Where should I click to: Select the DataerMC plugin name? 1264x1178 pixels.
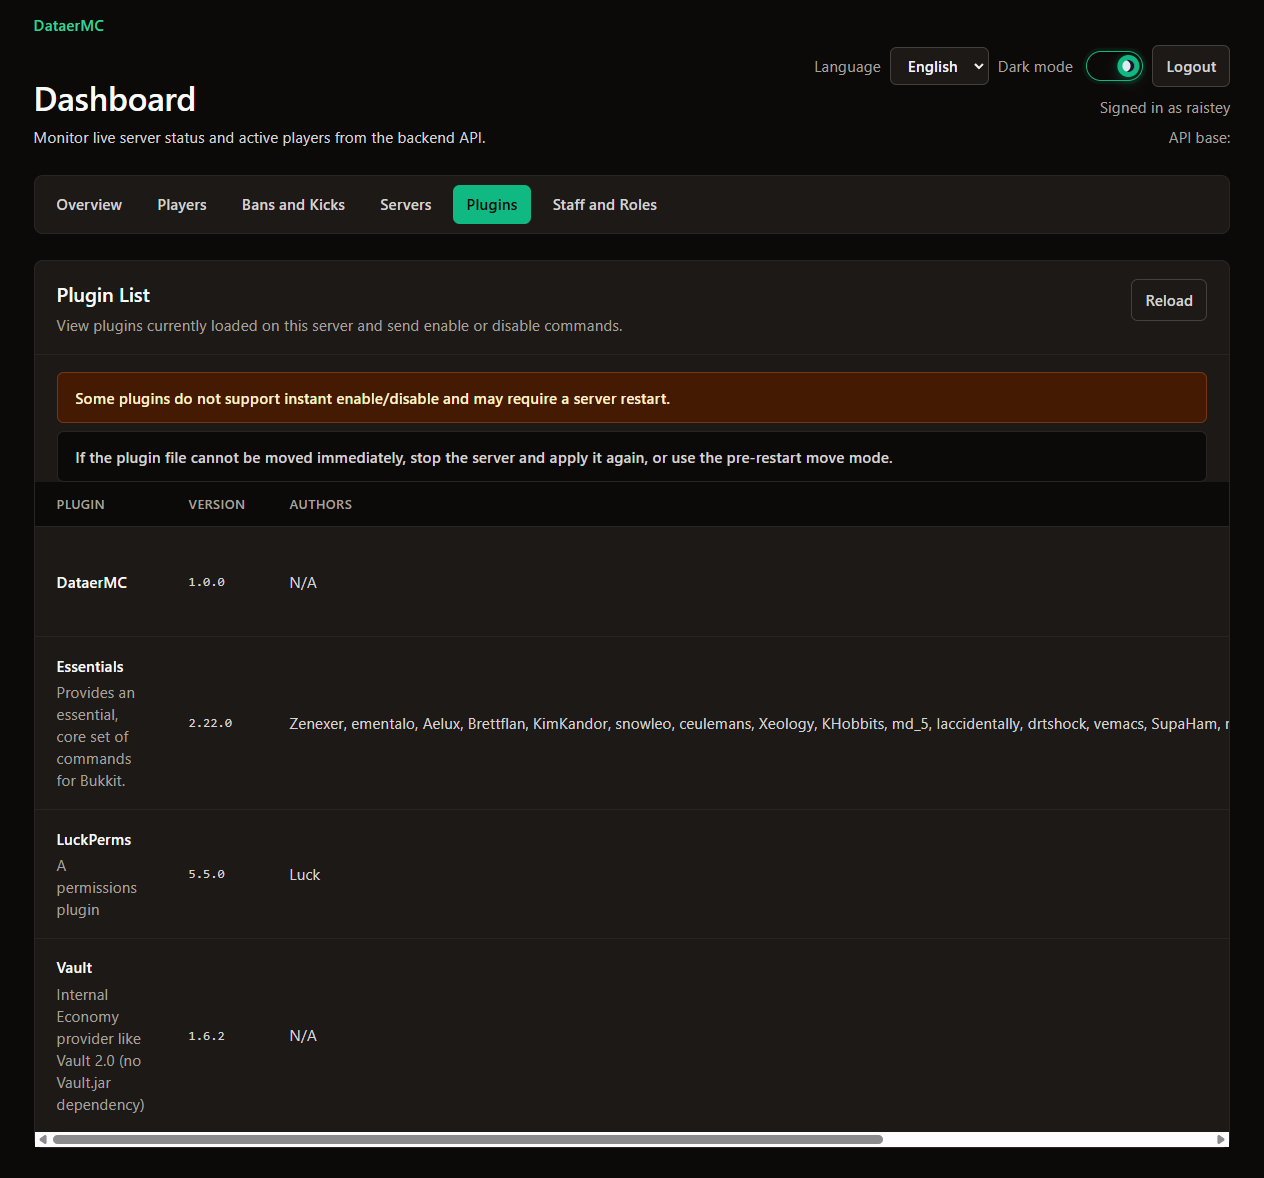tap(92, 583)
